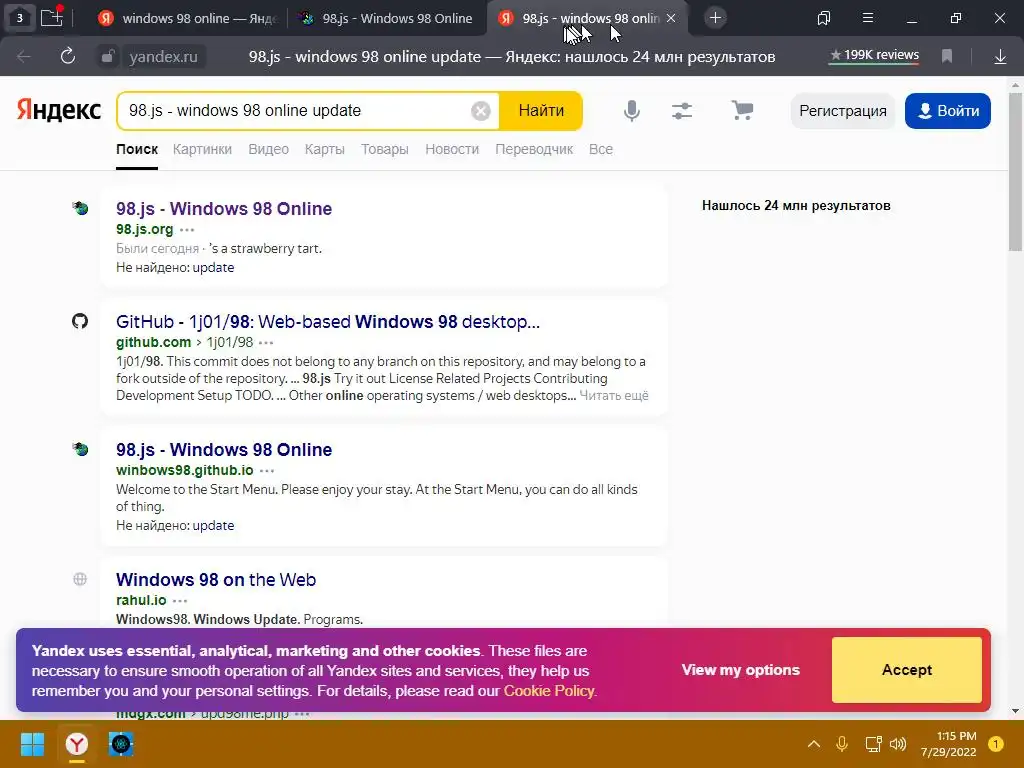The width and height of the screenshot is (1024, 768).
Task: Switch to '98.js - Windows 98 Online' tab
Action: [387, 18]
